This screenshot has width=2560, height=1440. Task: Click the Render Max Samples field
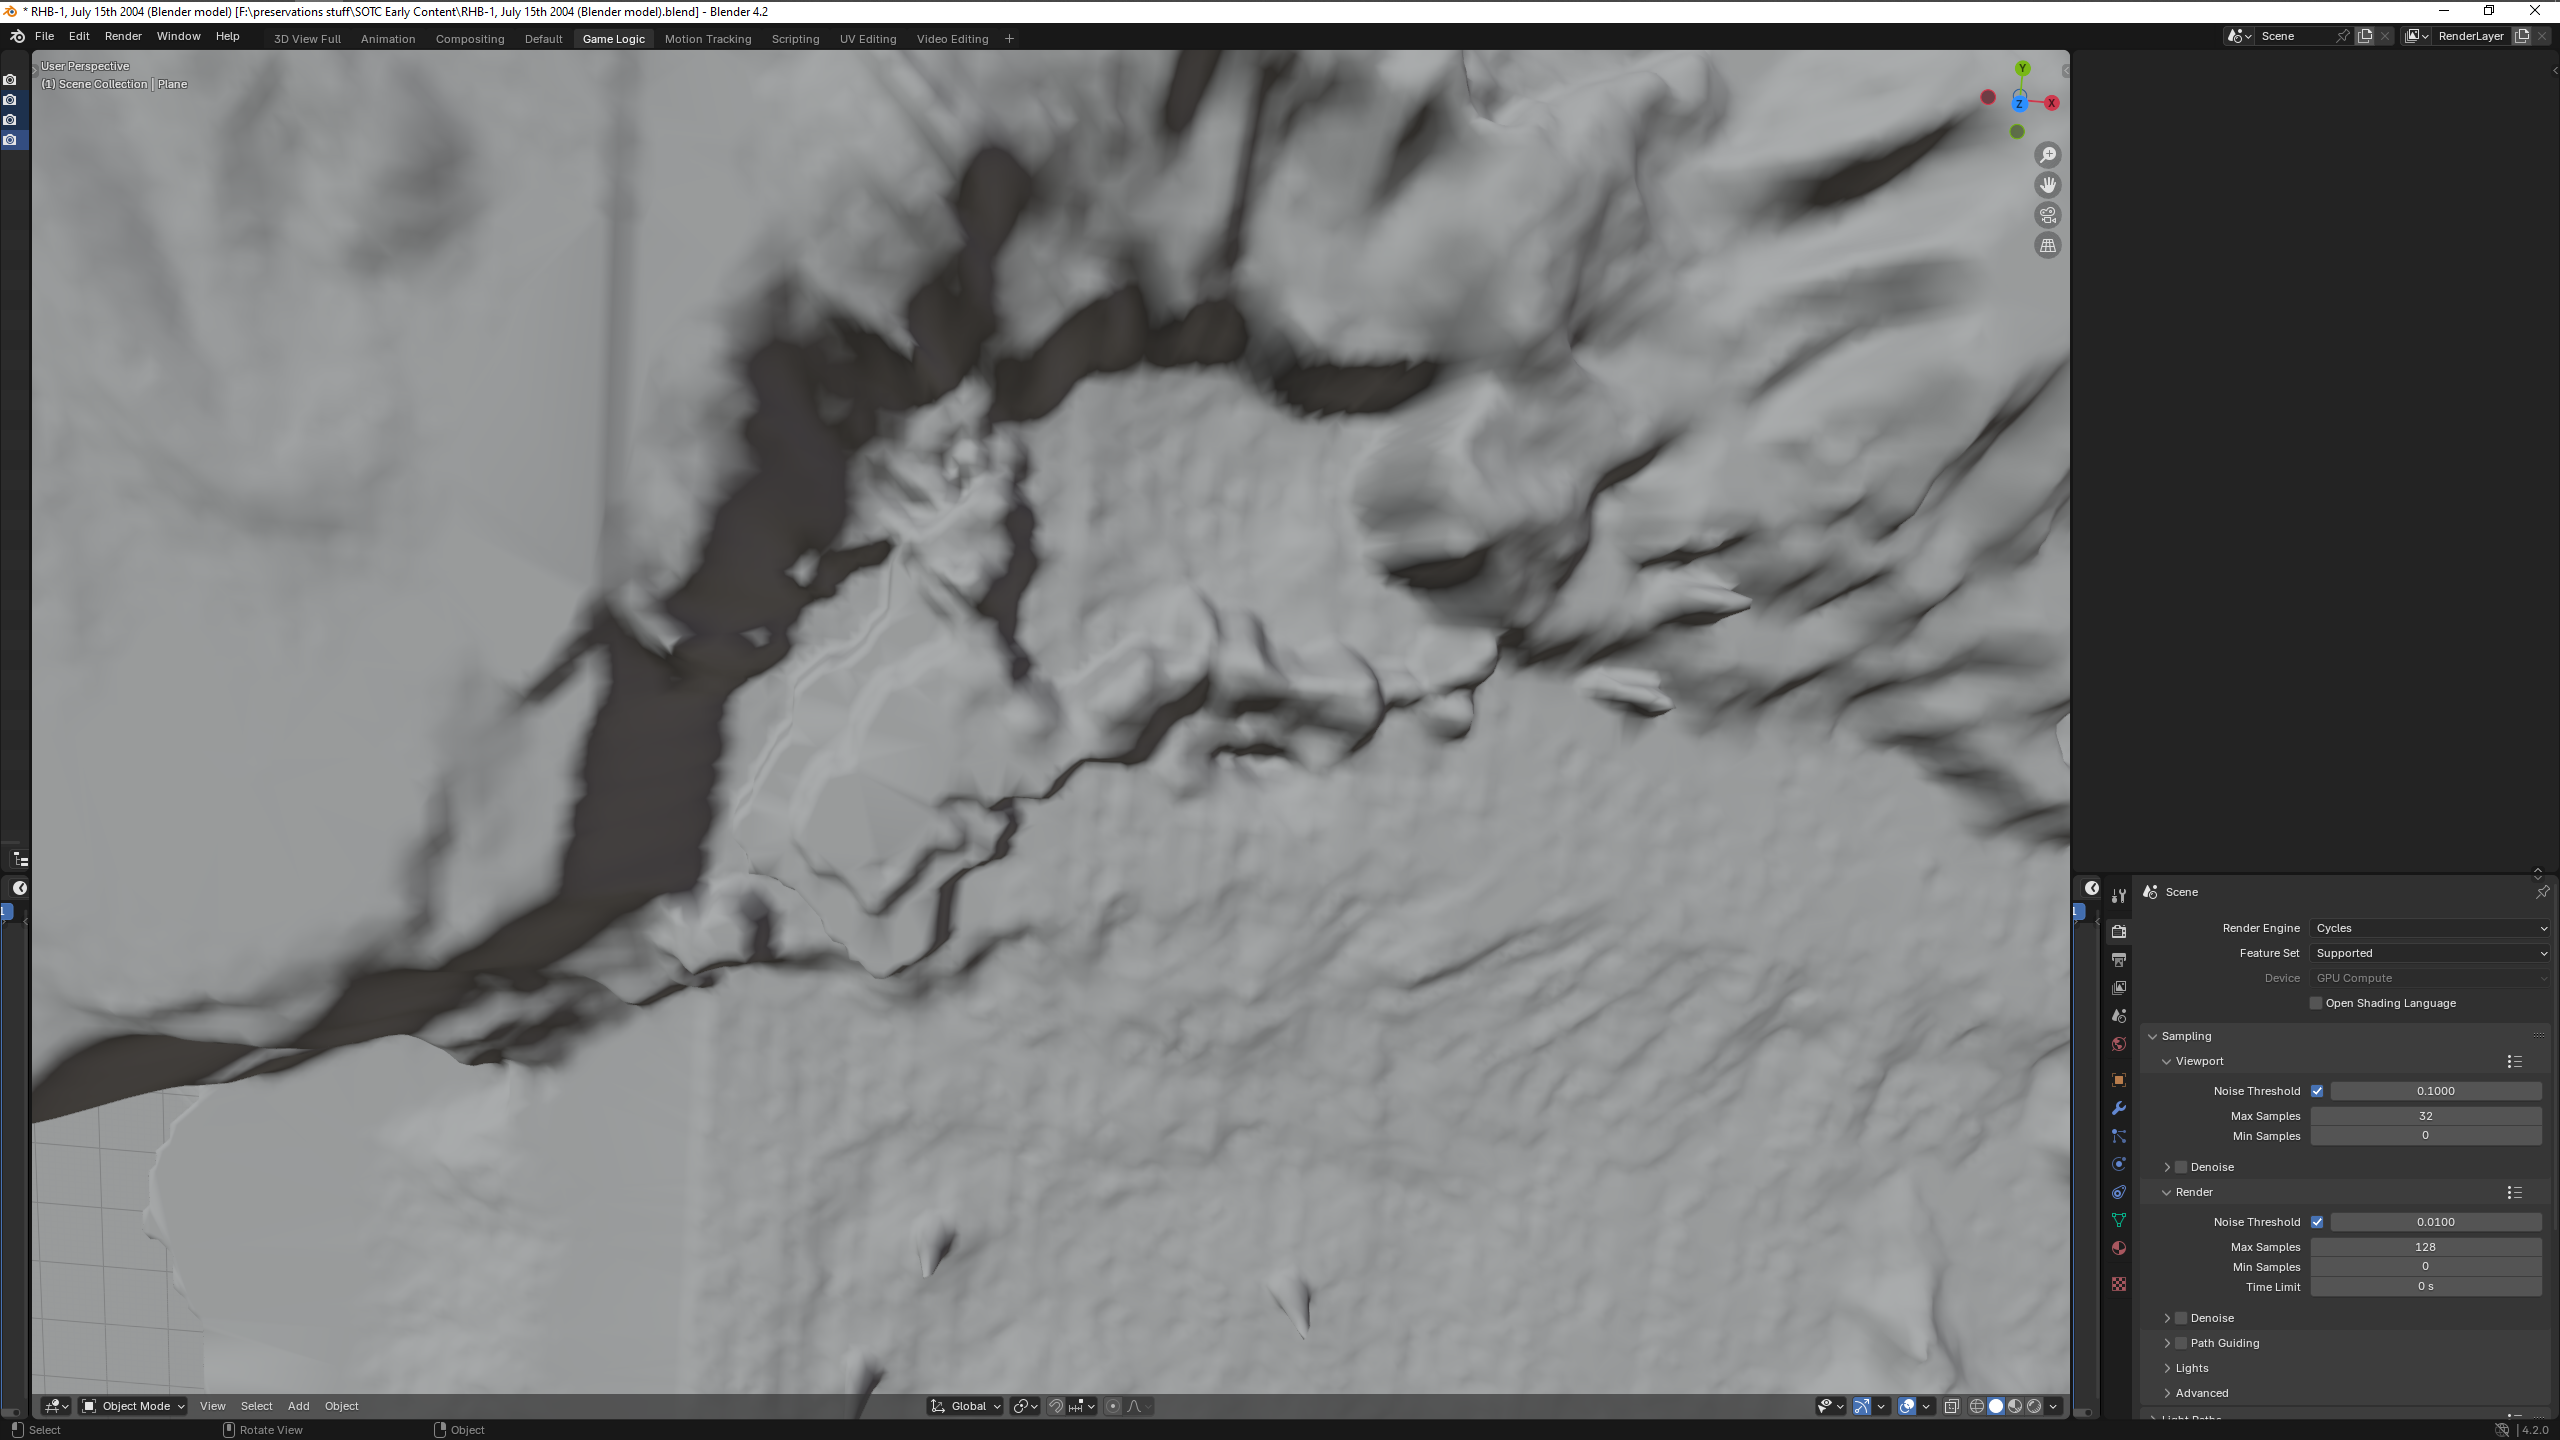click(2425, 1247)
